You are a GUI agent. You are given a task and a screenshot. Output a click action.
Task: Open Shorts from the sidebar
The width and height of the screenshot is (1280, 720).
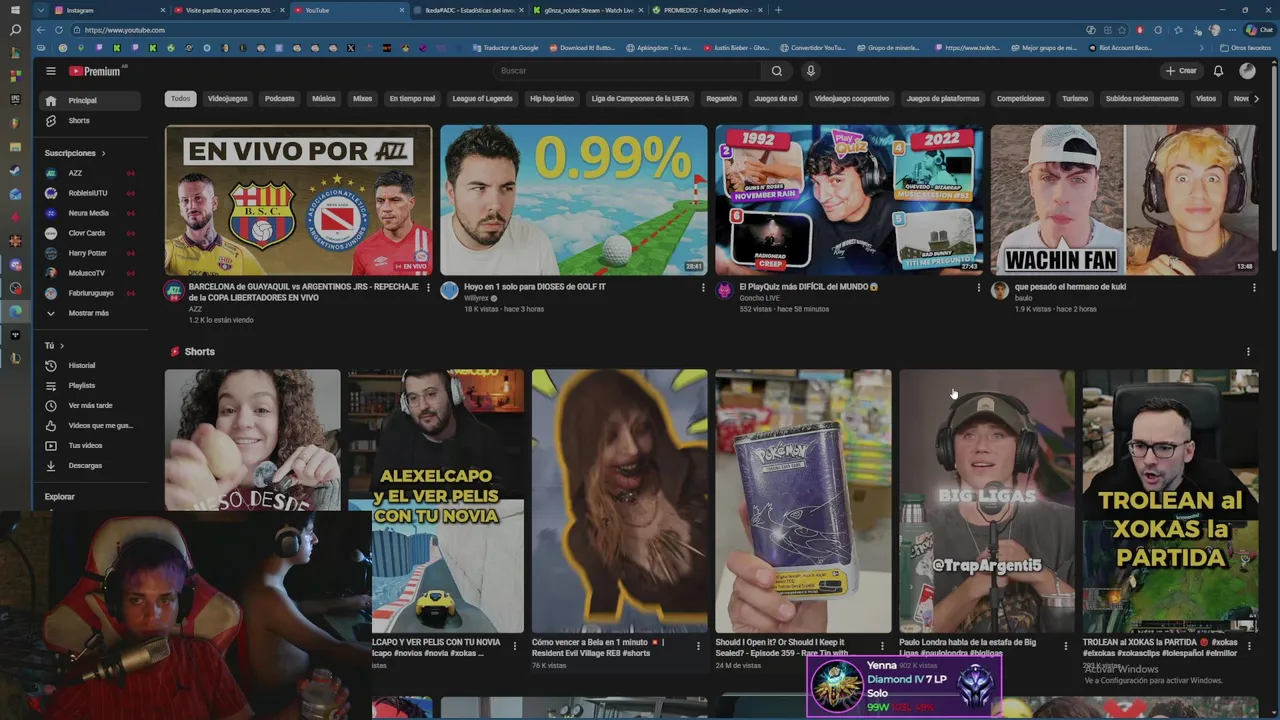[x=89, y=120]
